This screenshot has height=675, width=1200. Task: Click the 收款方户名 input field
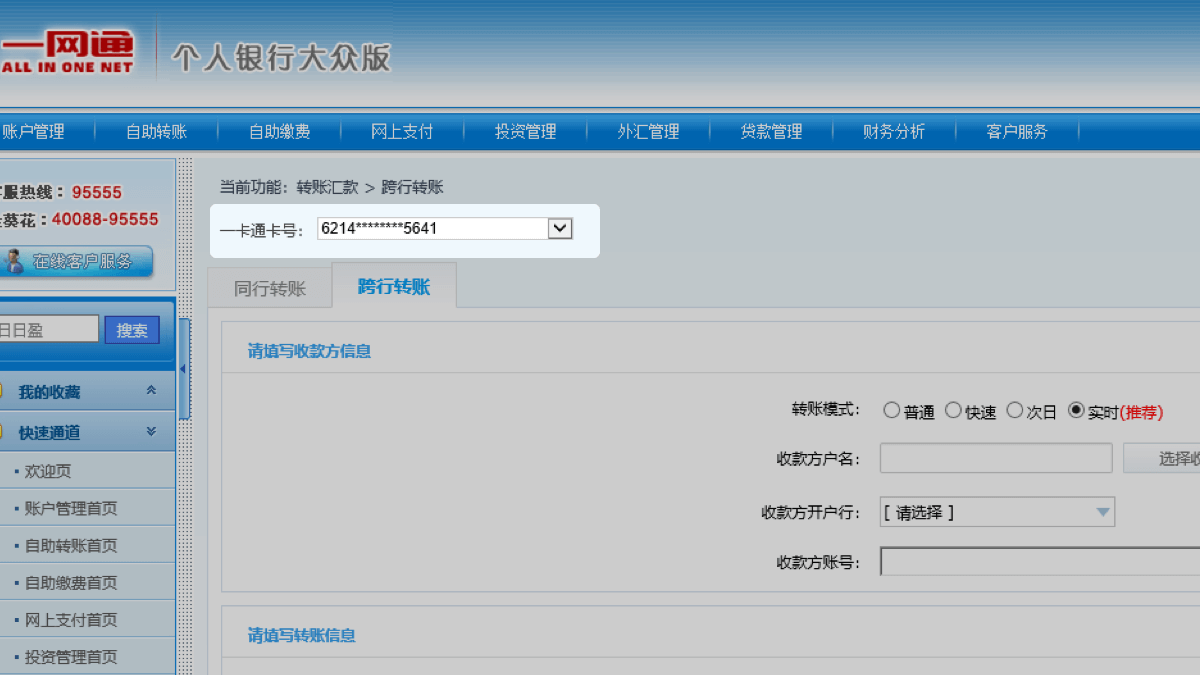(996, 458)
